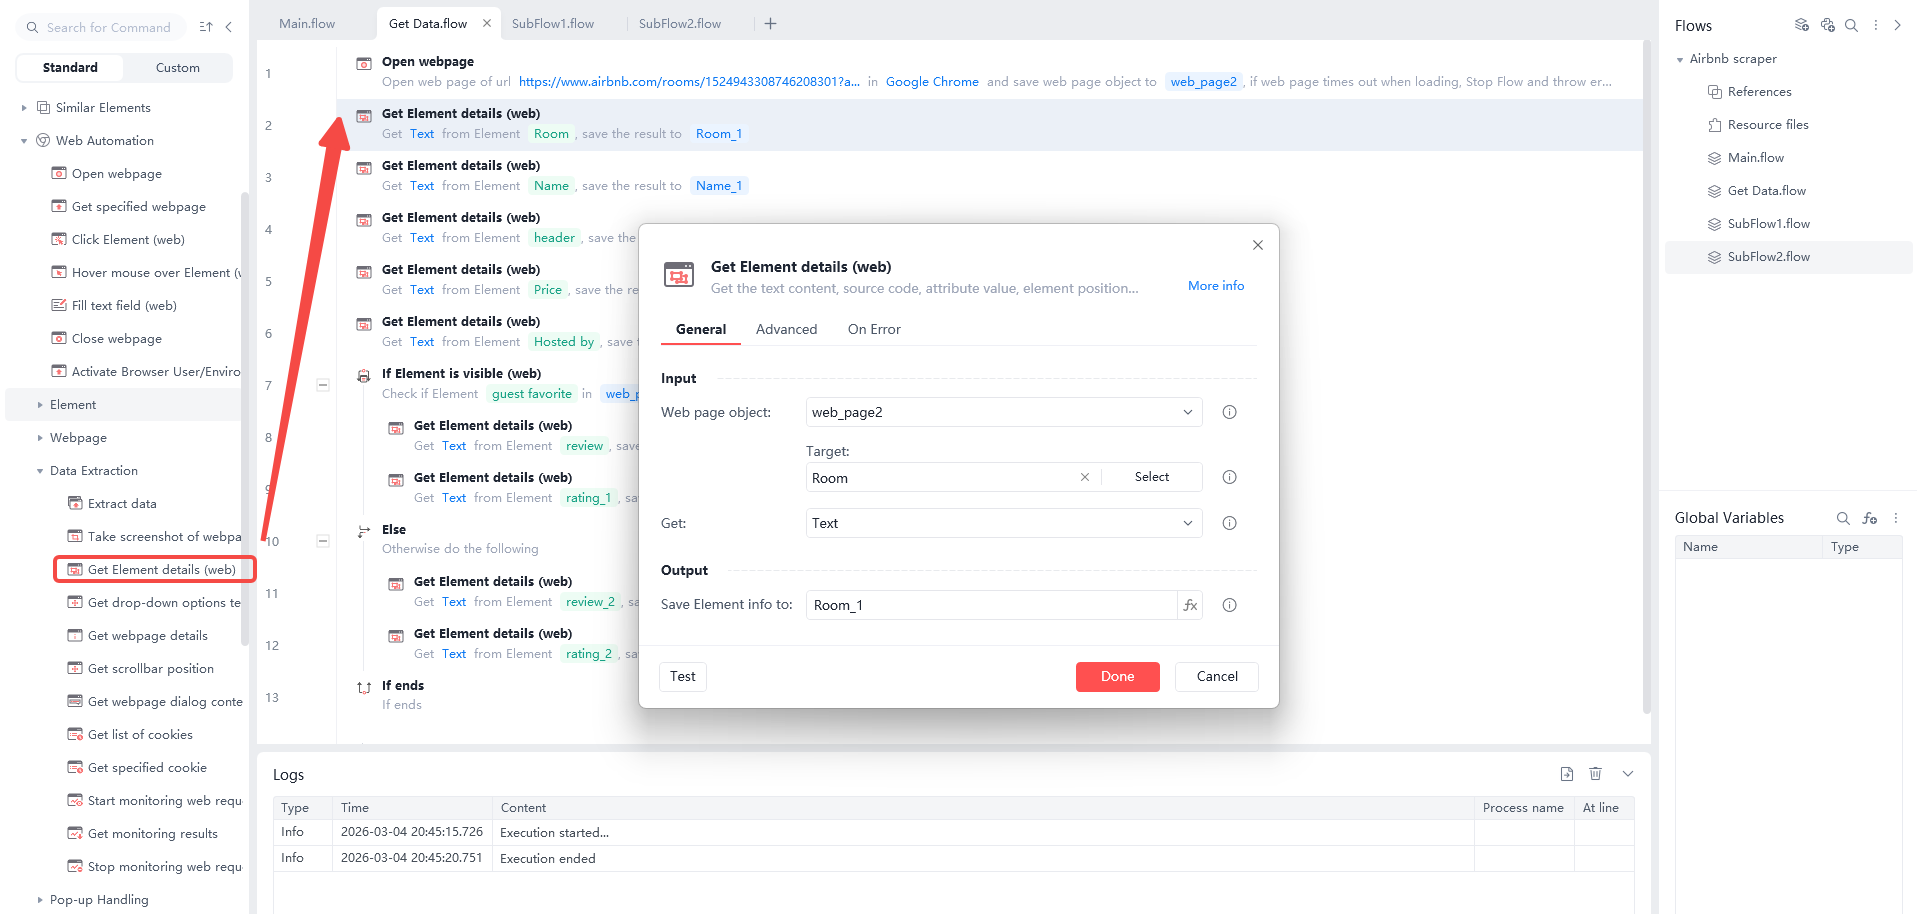This screenshot has height=914, width=1917.
Task: Delete logs with the trash icon
Action: point(1595,774)
